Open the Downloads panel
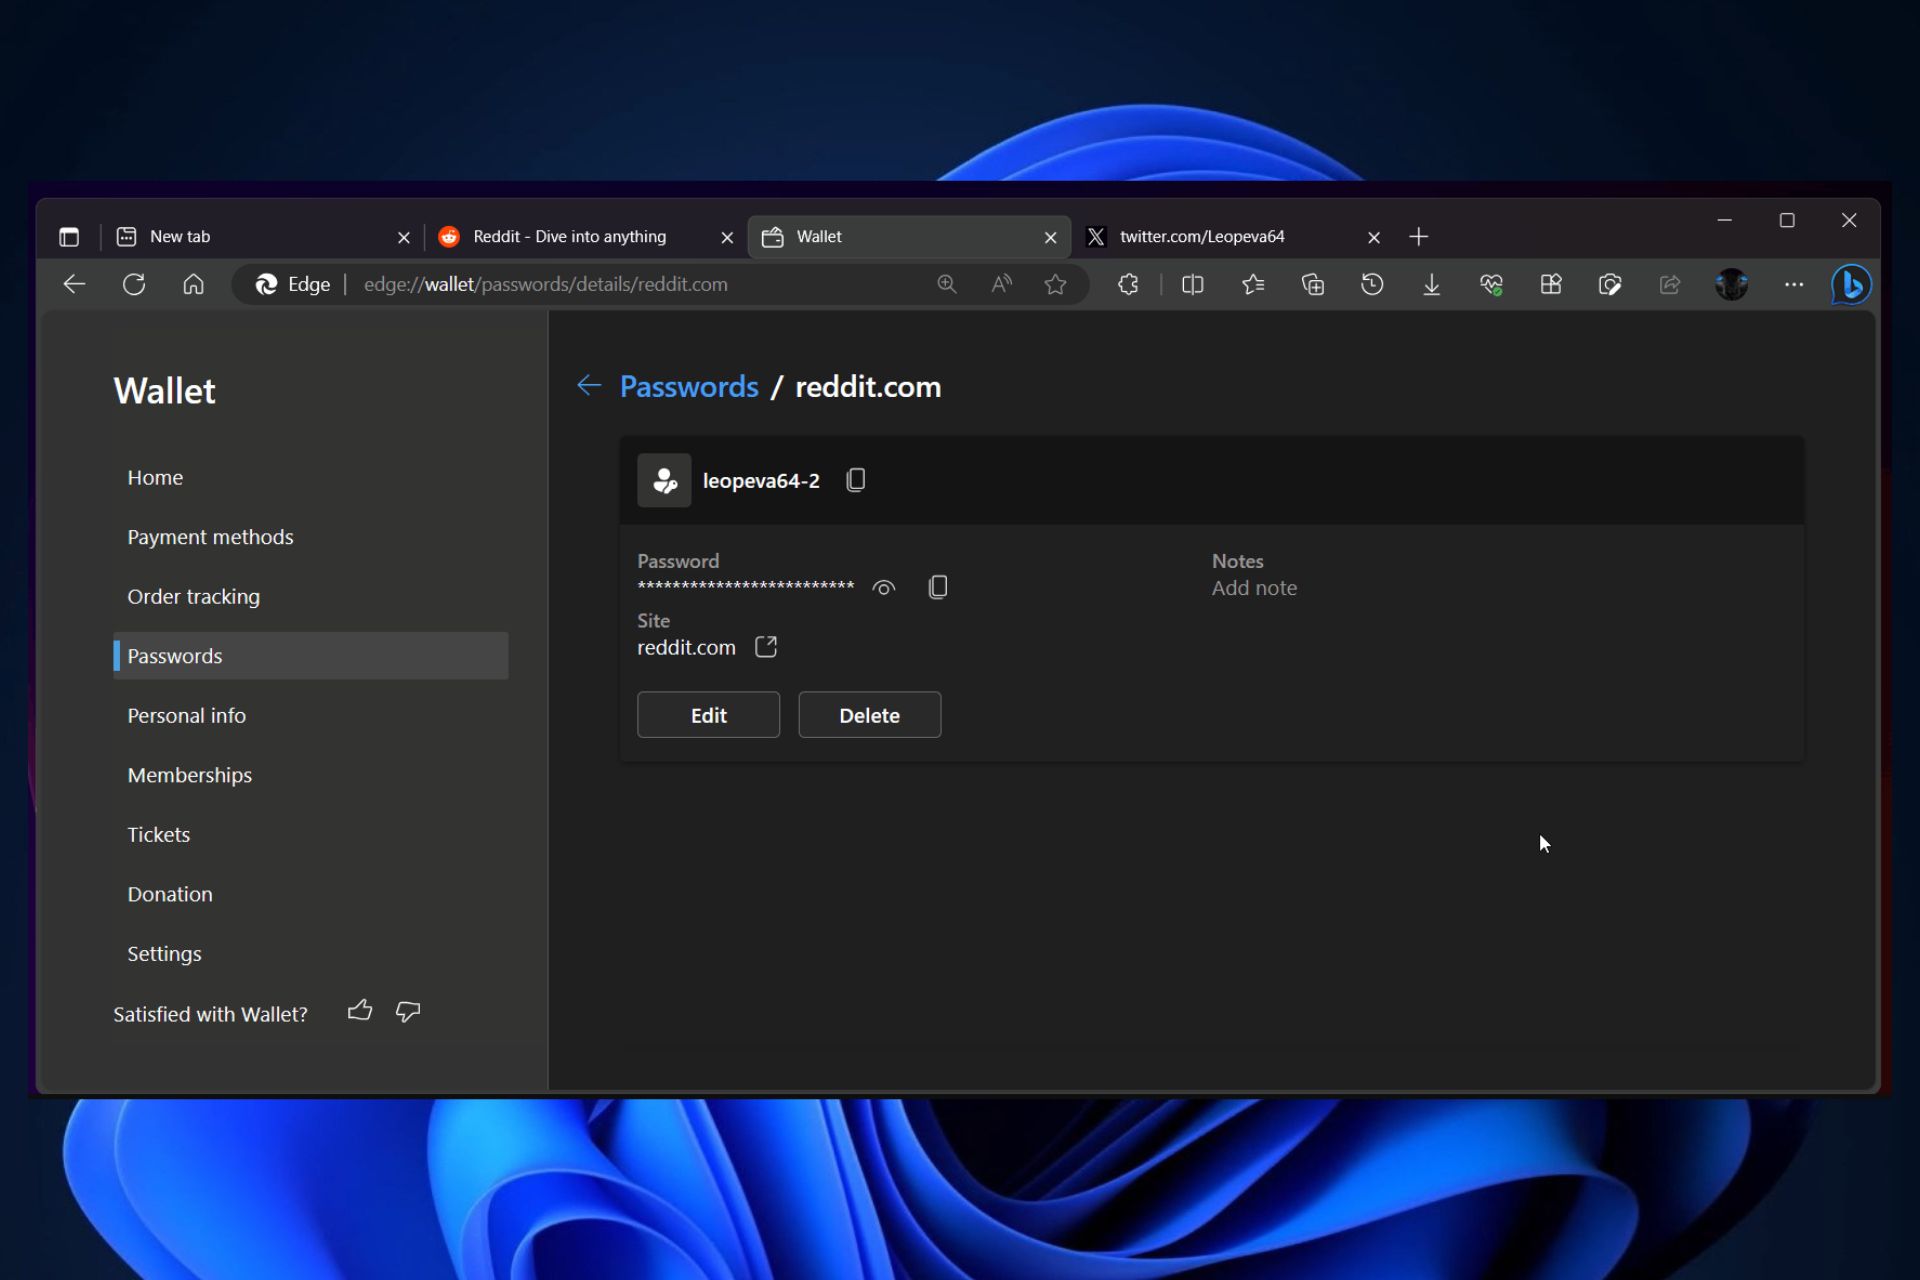This screenshot has height=1280, width=1920. [1432, 284]
